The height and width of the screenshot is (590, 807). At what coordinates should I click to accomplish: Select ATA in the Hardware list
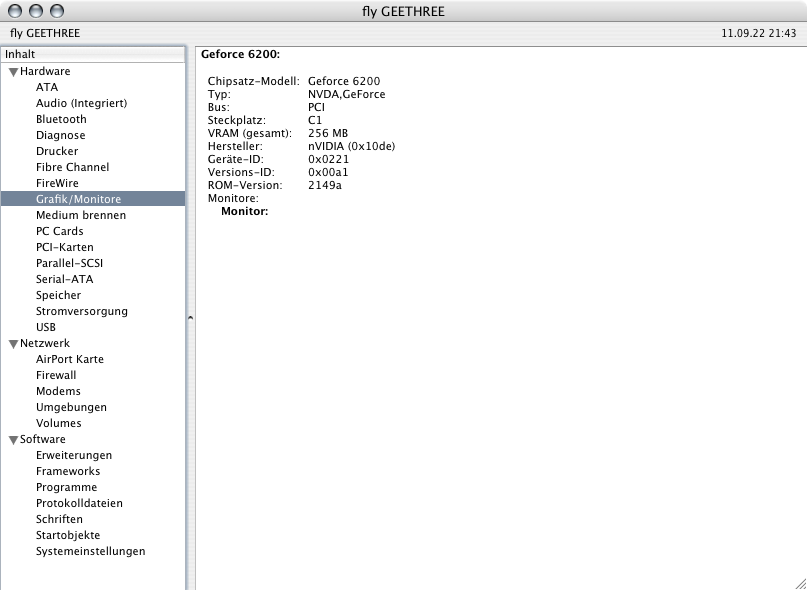pos(47,87)
